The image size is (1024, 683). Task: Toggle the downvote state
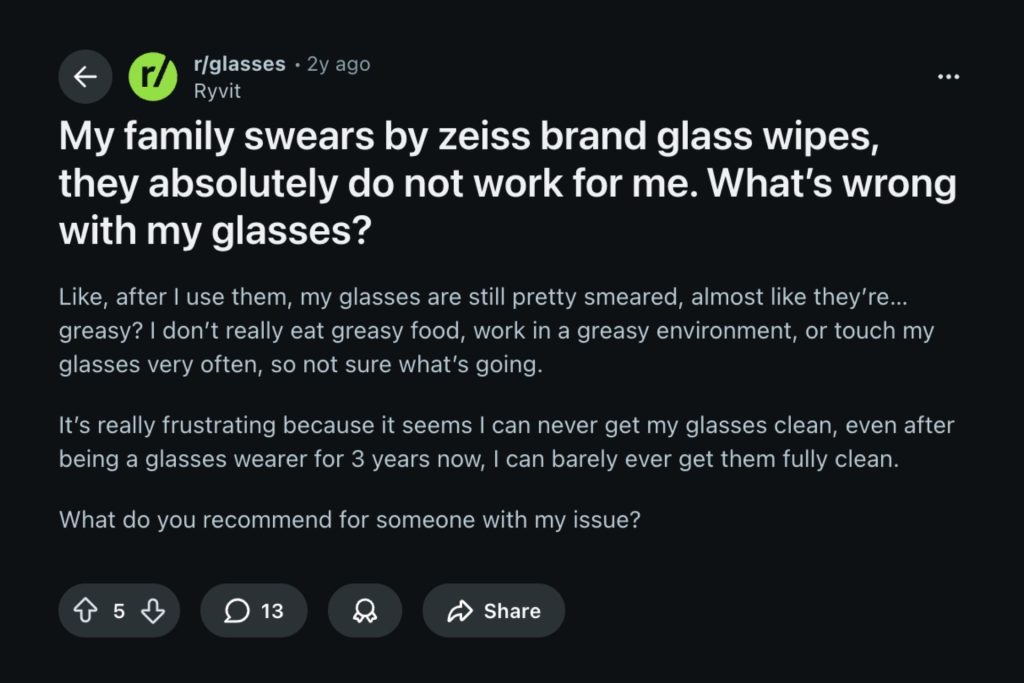point(152,610)
